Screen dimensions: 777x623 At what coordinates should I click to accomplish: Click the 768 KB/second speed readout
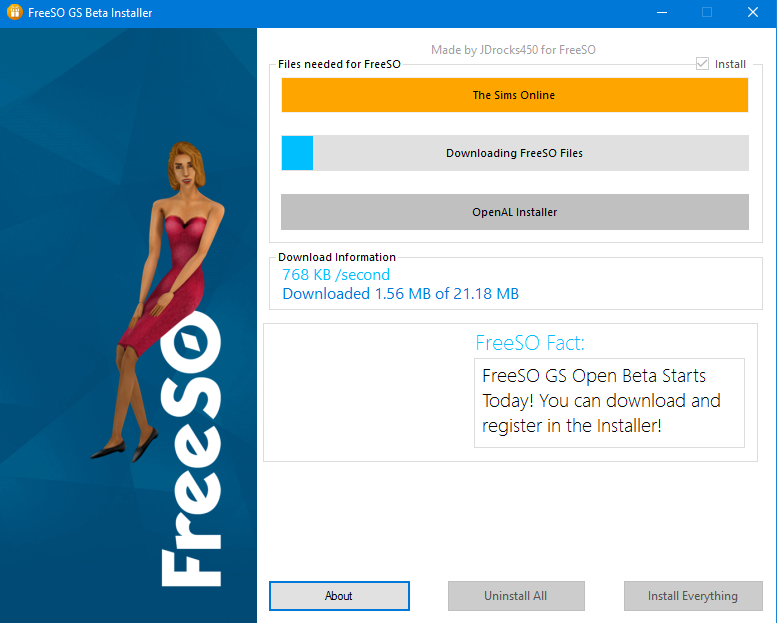336,274
